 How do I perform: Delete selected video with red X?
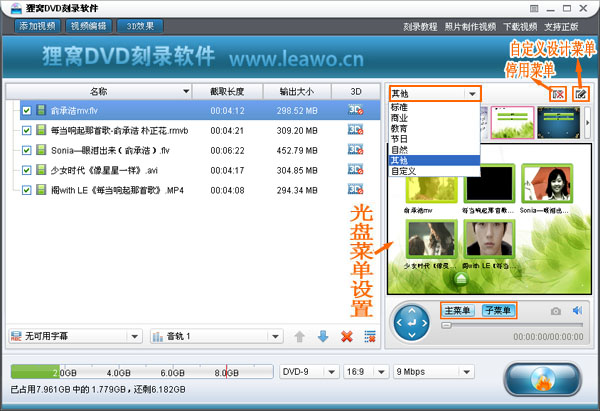point(347,336)
